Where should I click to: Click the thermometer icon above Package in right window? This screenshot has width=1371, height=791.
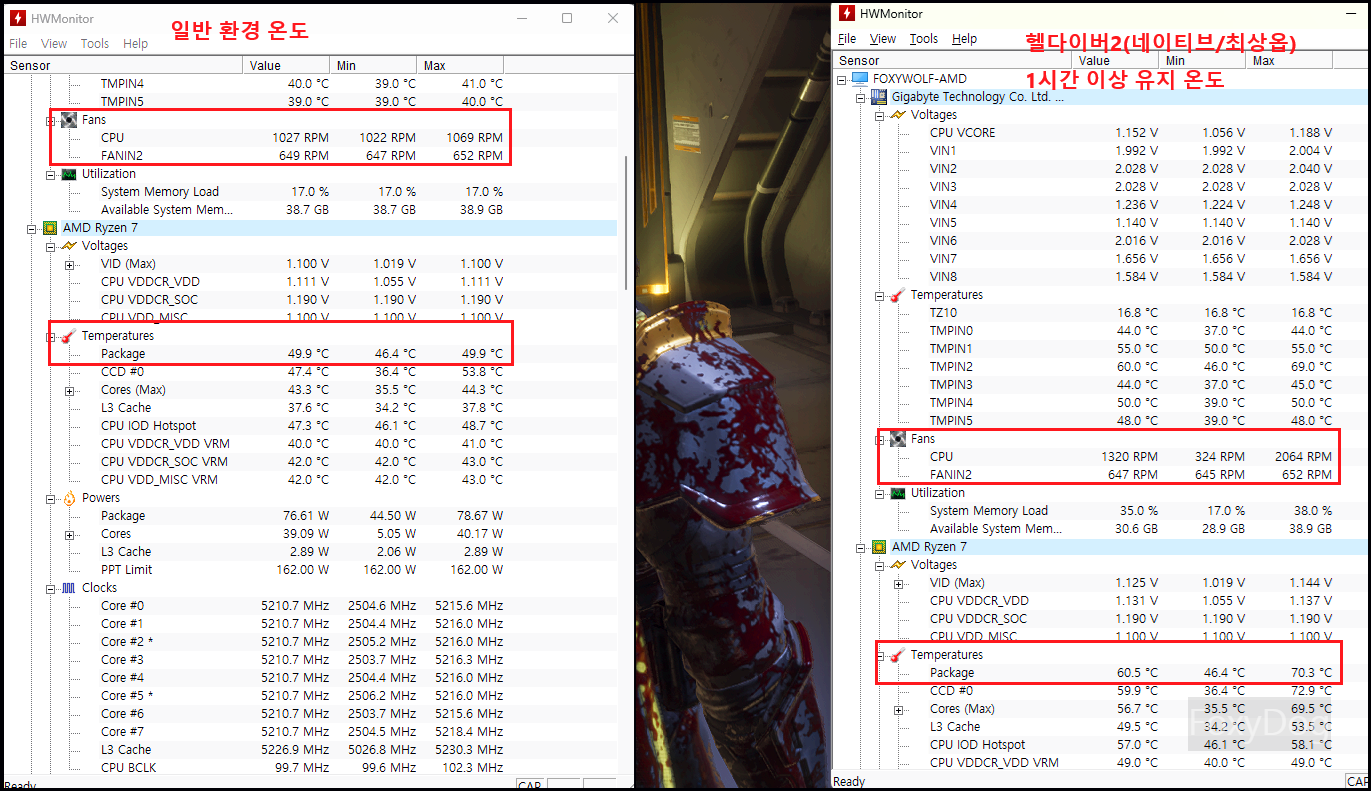click(x=898, y=655)
